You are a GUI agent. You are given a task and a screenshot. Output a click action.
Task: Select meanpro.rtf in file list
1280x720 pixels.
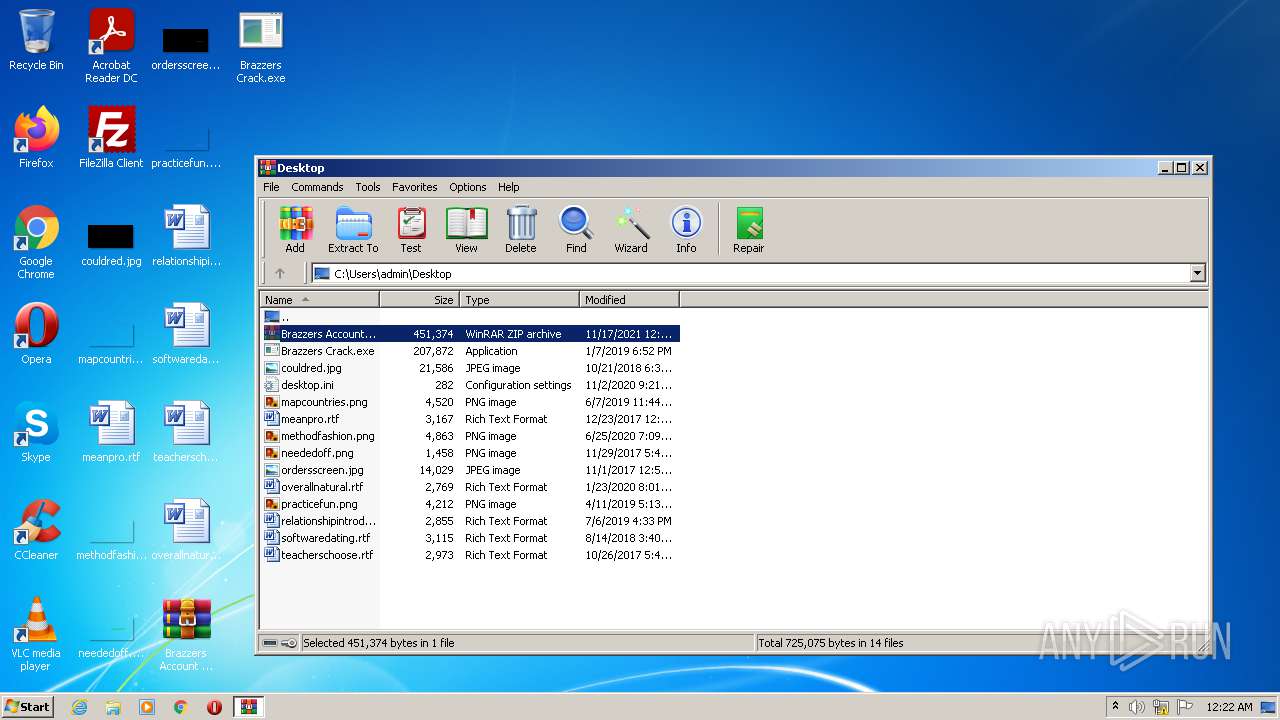471,419
